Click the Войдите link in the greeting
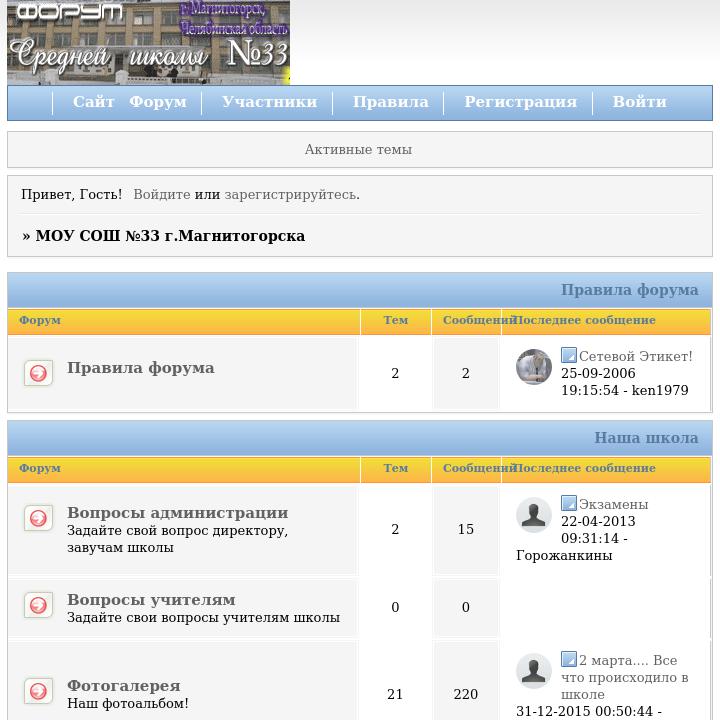 tap(162, 194)
